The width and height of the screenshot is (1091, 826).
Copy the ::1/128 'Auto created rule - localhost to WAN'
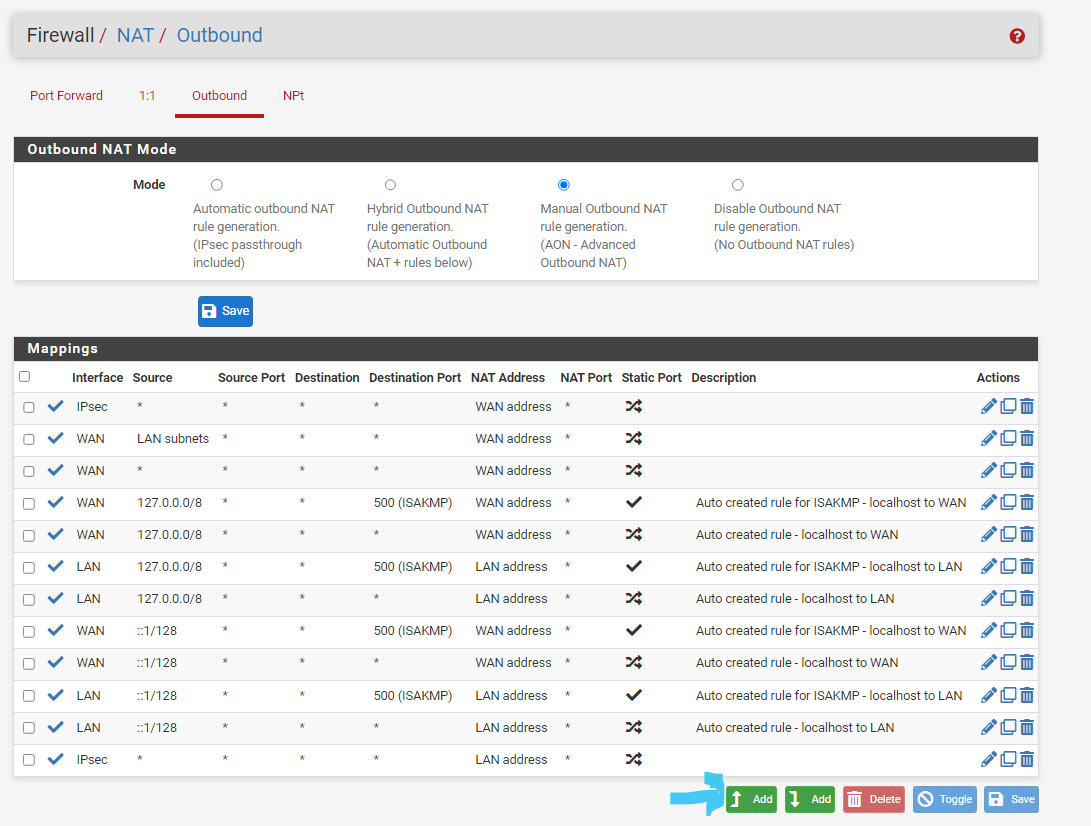point(1008,662)
